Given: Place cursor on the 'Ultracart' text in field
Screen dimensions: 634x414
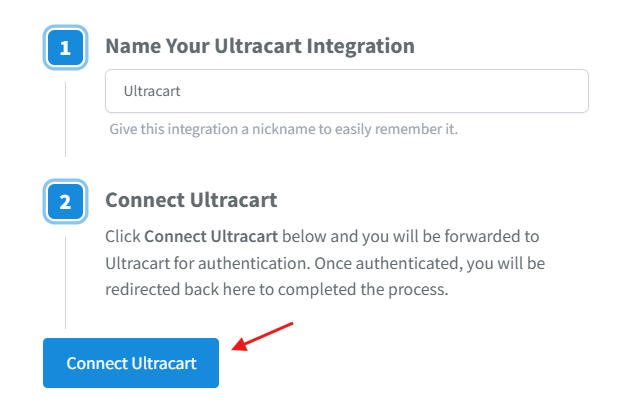Looking at the screenshot, I should click(152, 91).
